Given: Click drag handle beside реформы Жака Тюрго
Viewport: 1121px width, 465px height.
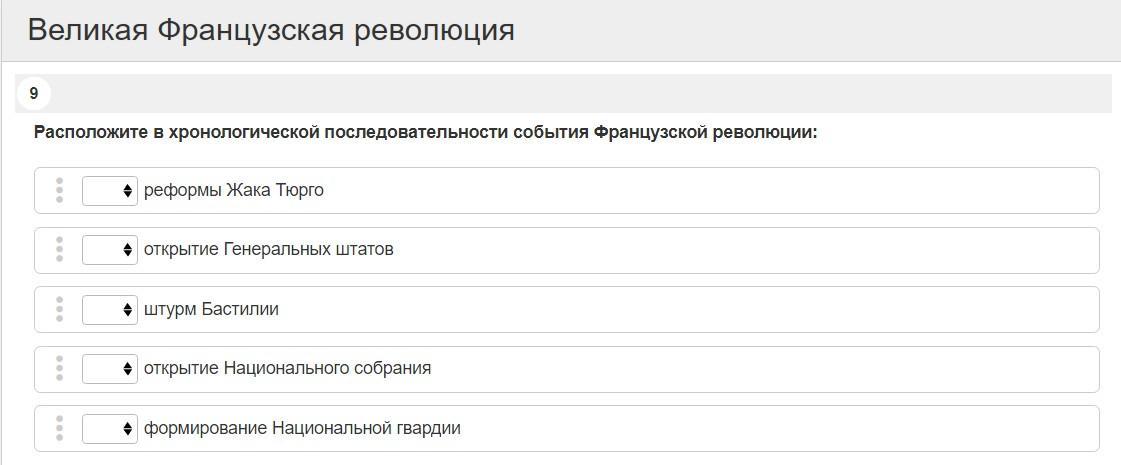Looking at the screenshot, I should (x=59, y=190).
